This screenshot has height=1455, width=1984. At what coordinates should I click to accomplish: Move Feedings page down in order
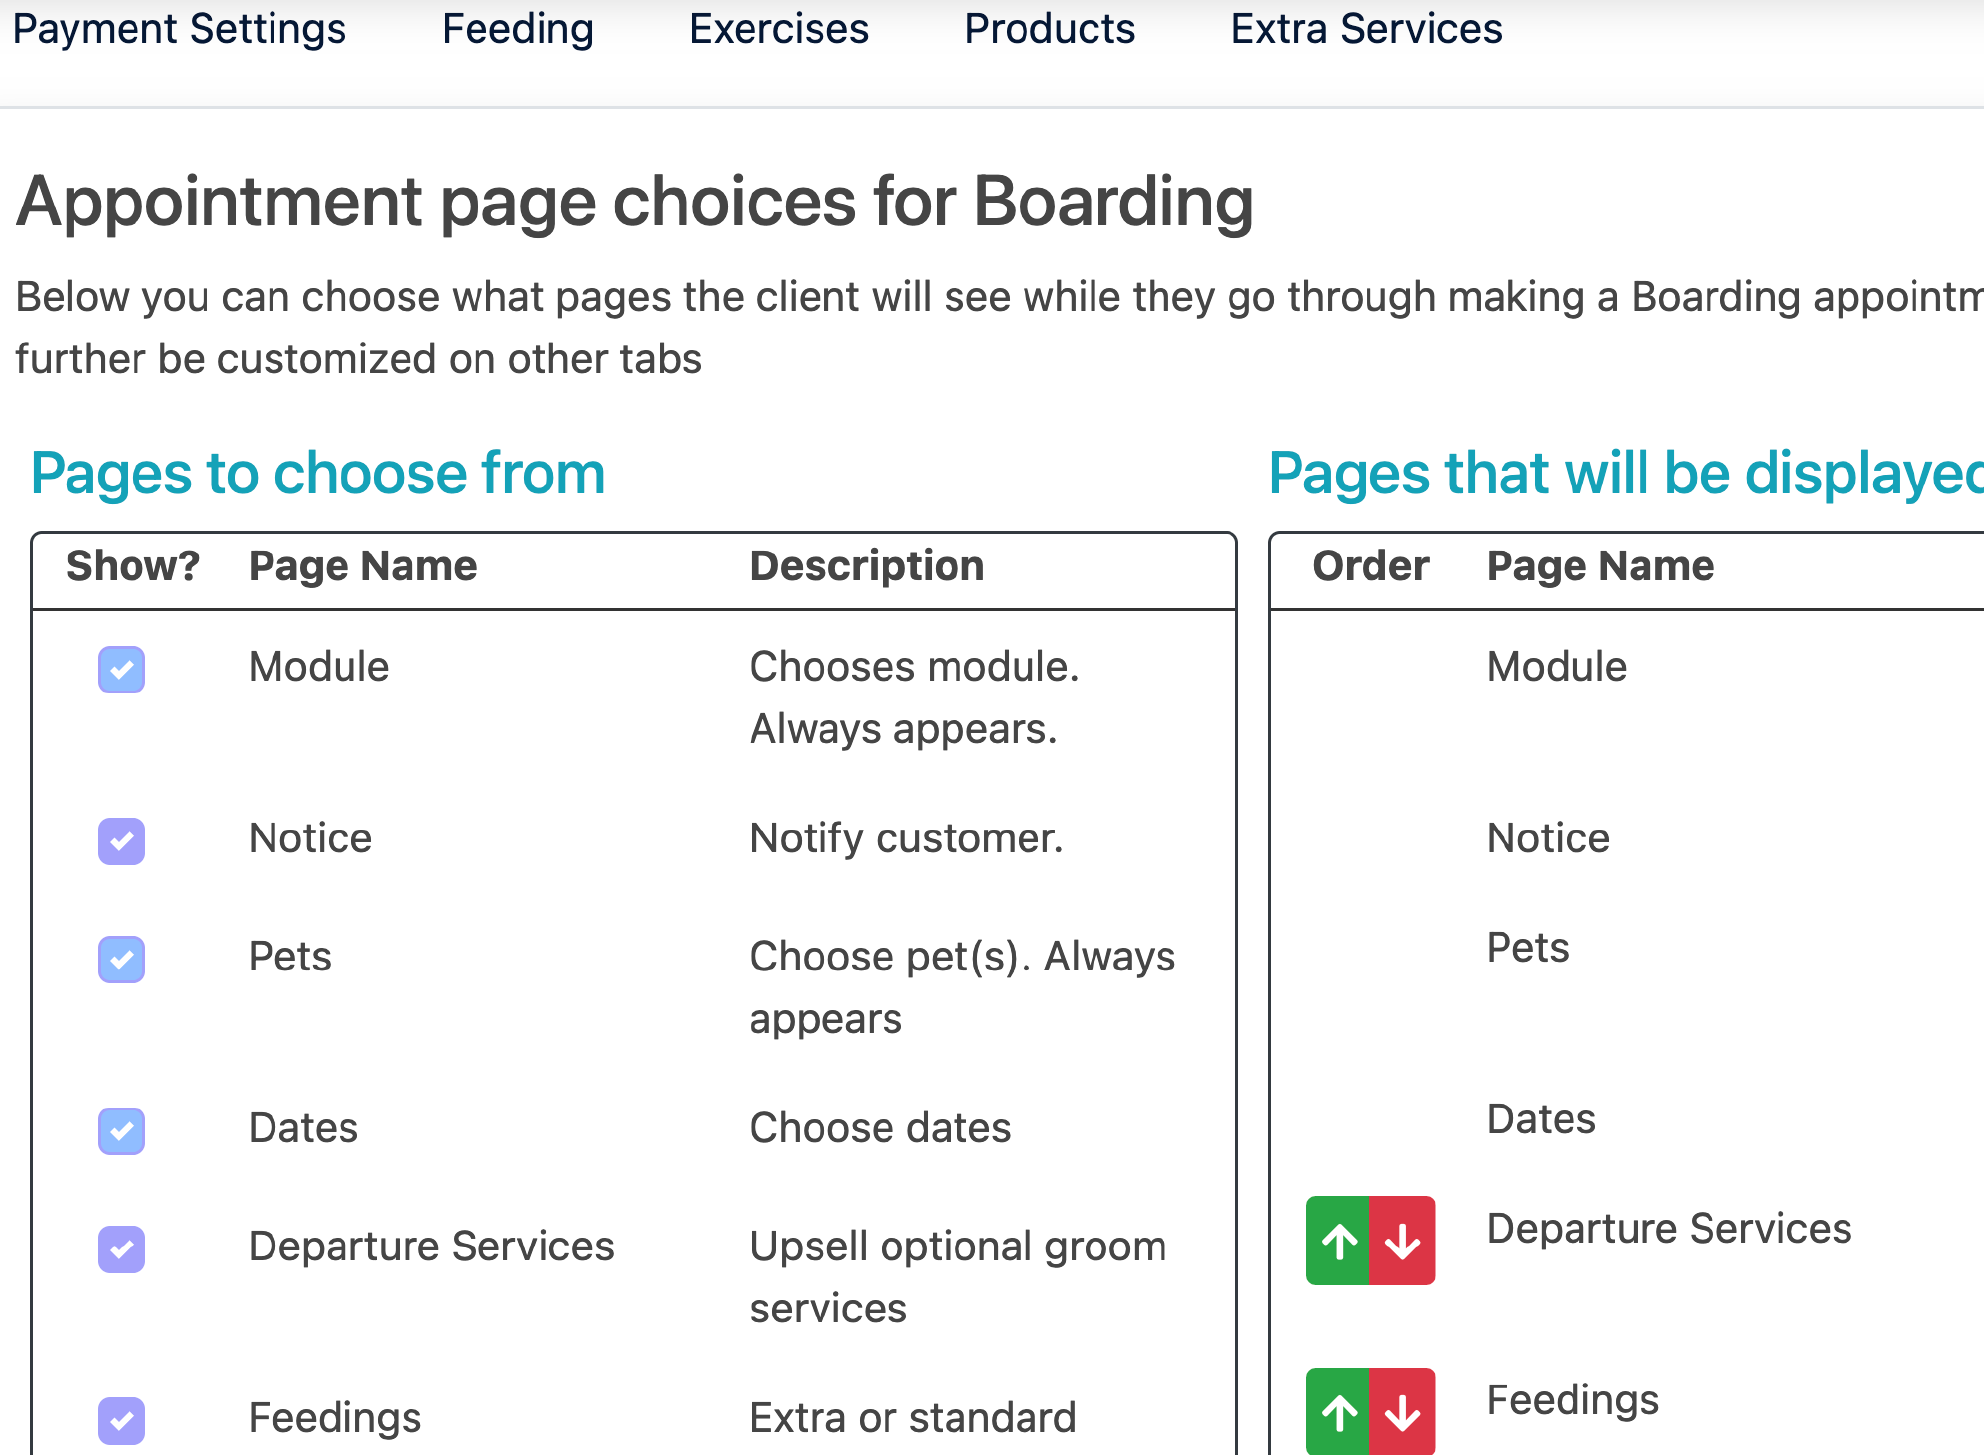[x=1403, y=1411]
